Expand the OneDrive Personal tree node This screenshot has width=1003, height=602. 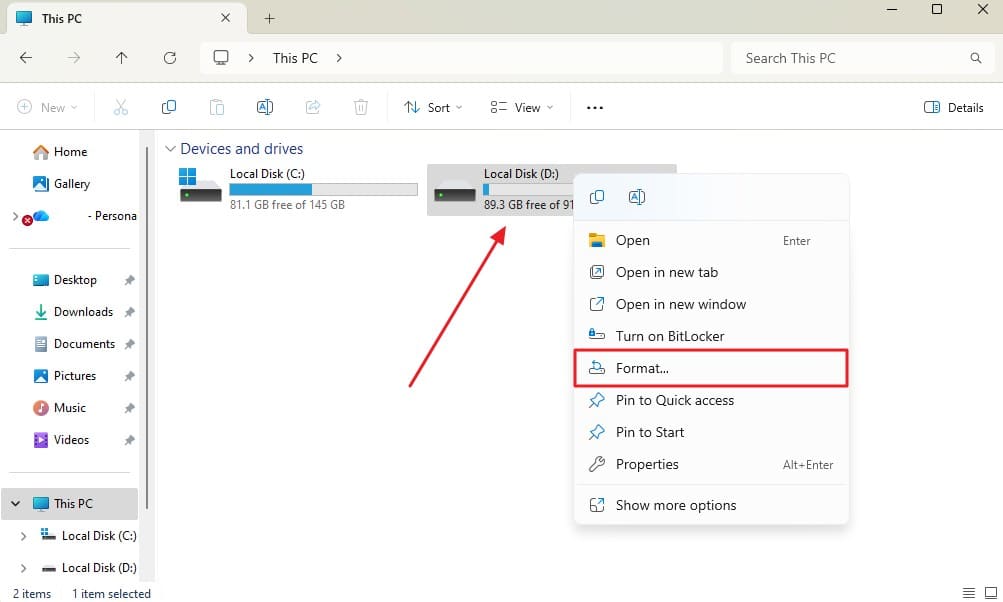[x=15, y=216]
